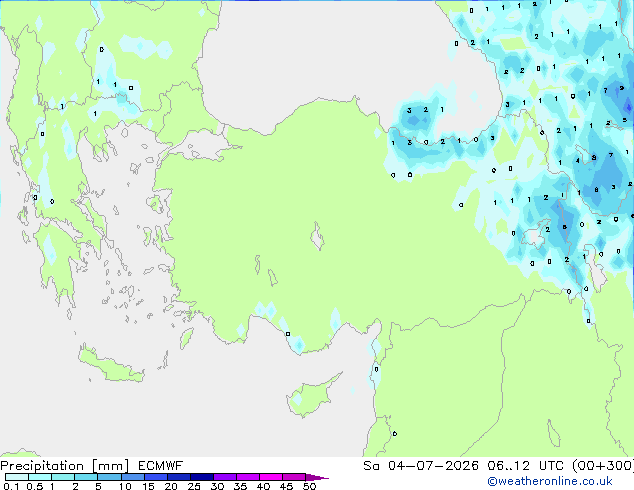Select the 2–5 mm legend swatch
This screenshot has height=490, width=634.
click(86, 477)
